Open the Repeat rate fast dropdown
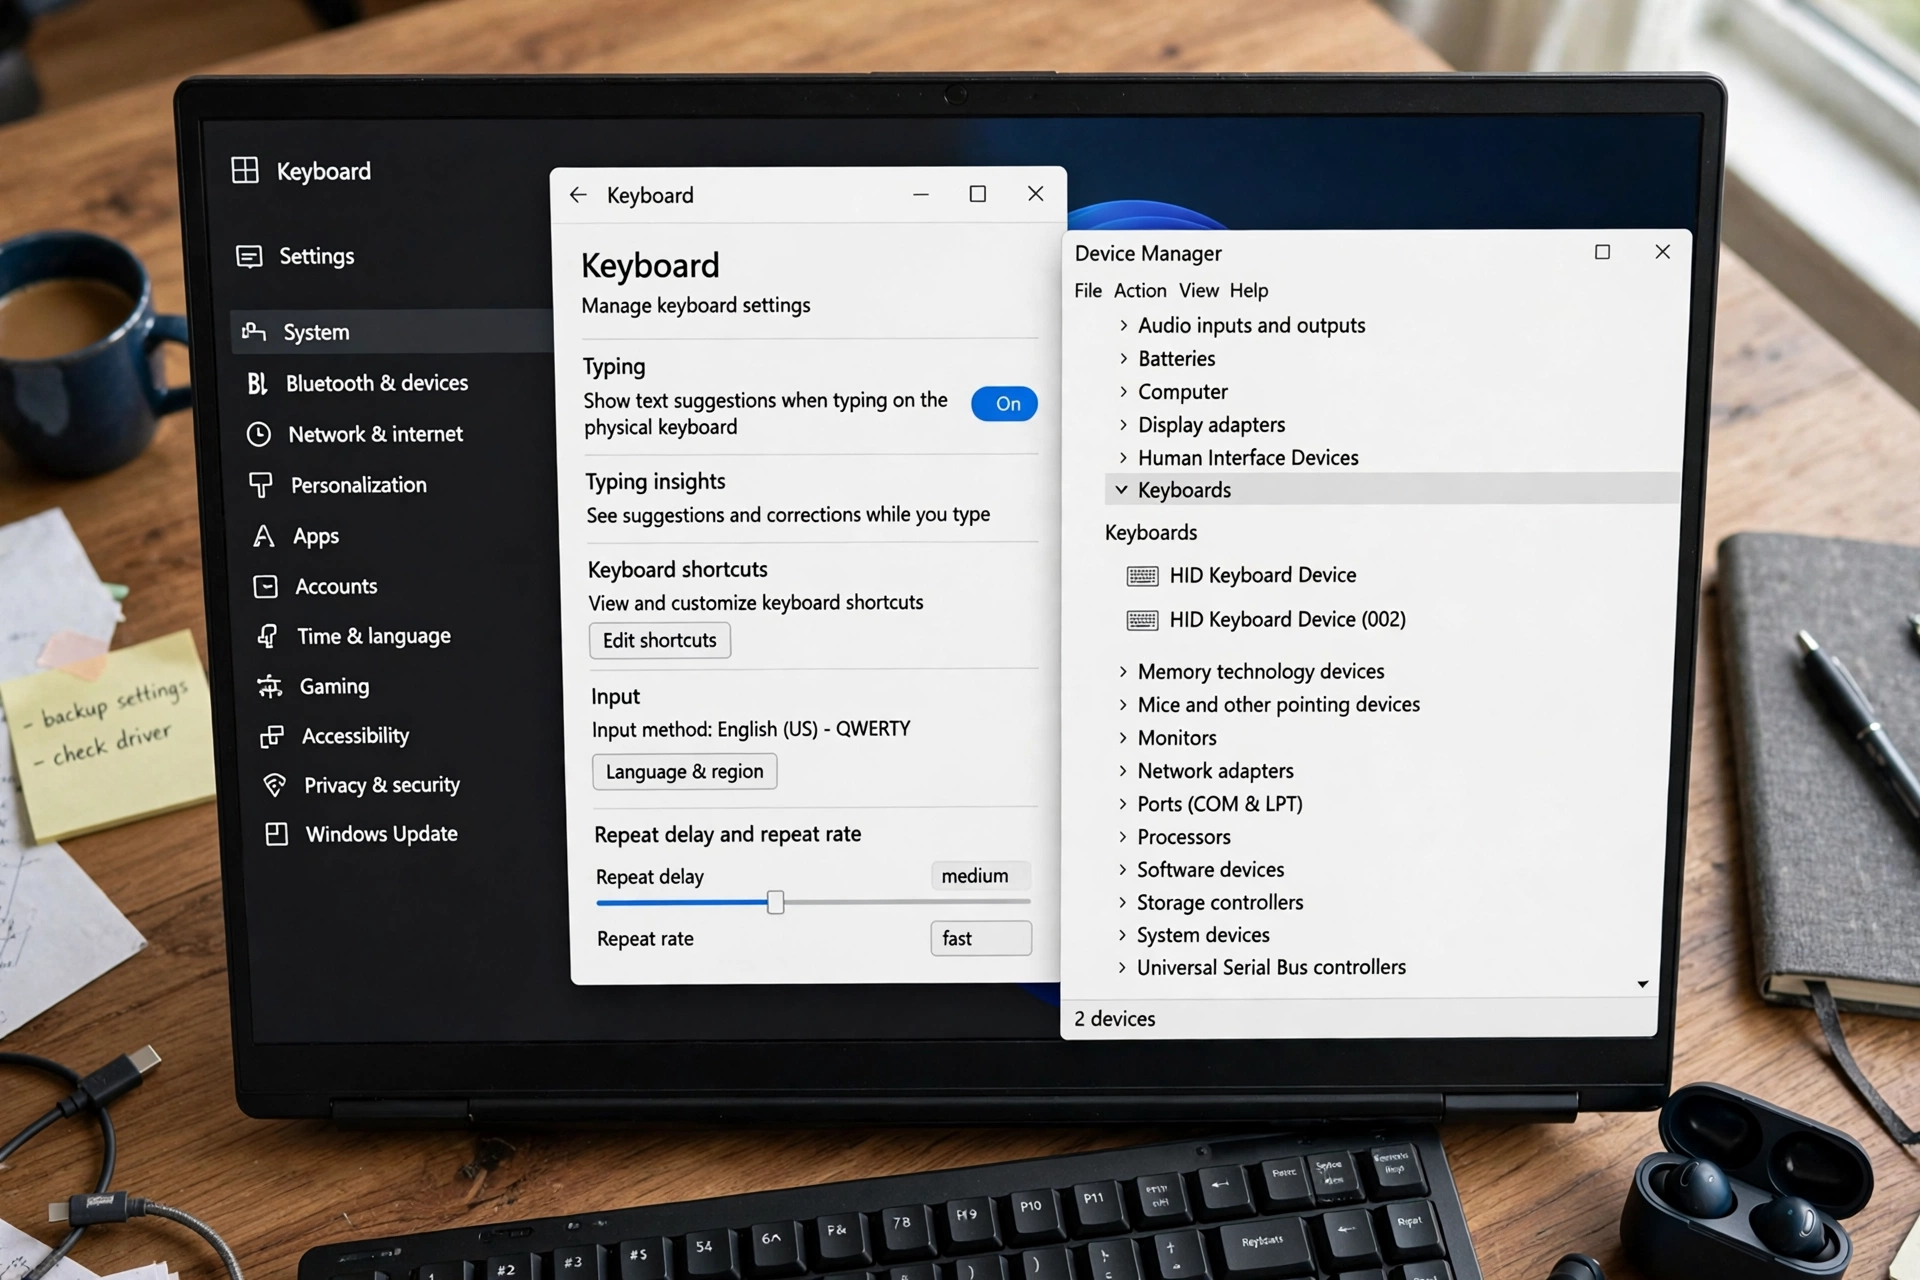This screenshot has height=1280, width=1920. (x=981, y=938)
